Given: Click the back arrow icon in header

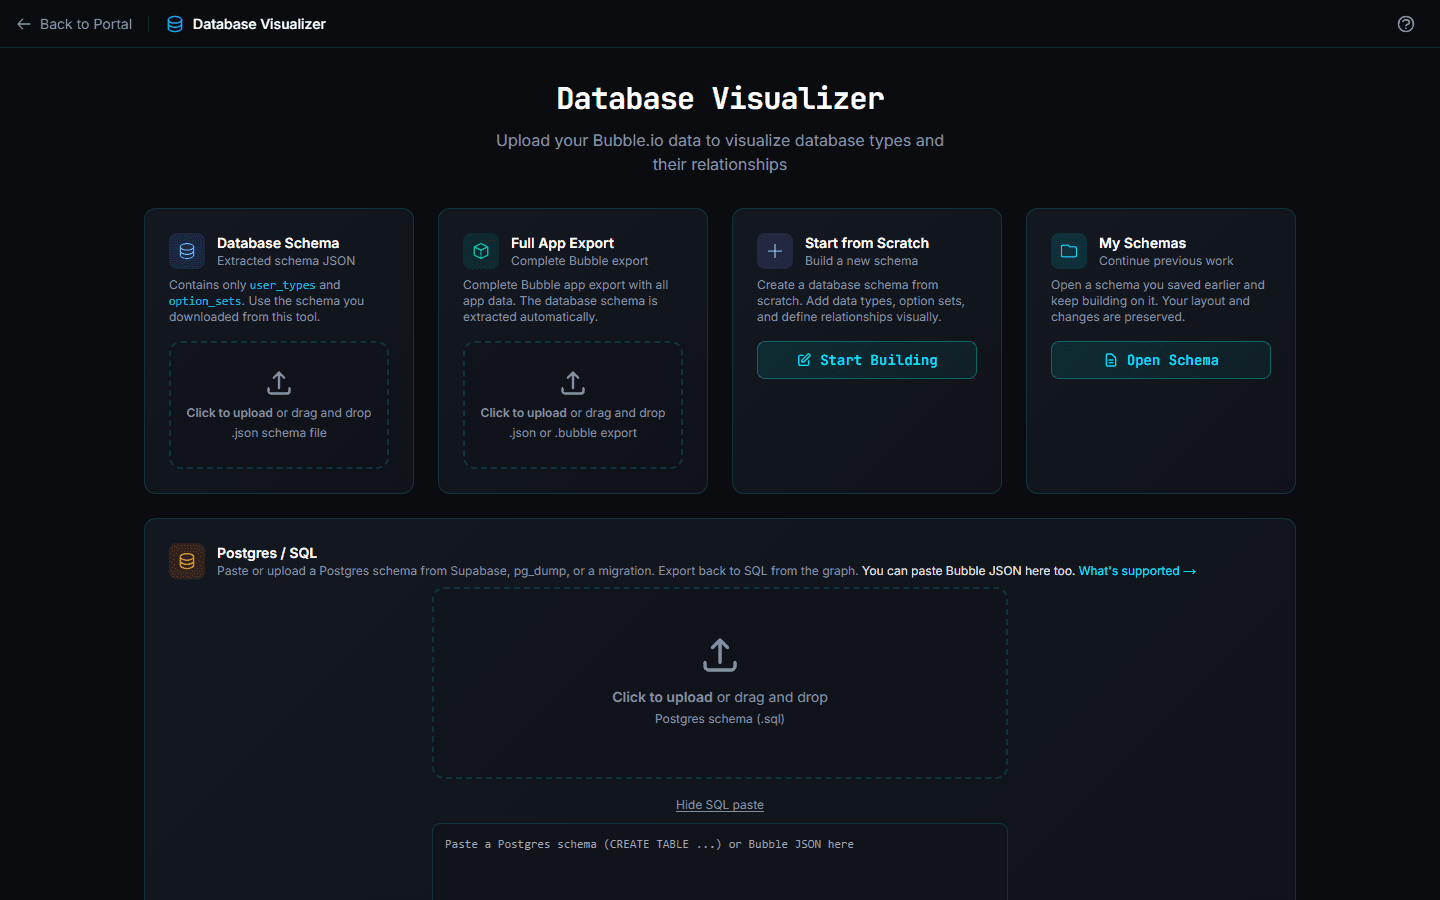Looking at the screenshot, I should coord(24,24).
